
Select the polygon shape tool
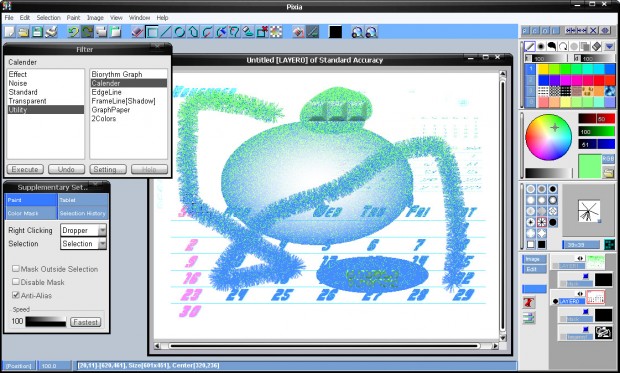pyautogui.click(x=193, y=32)
